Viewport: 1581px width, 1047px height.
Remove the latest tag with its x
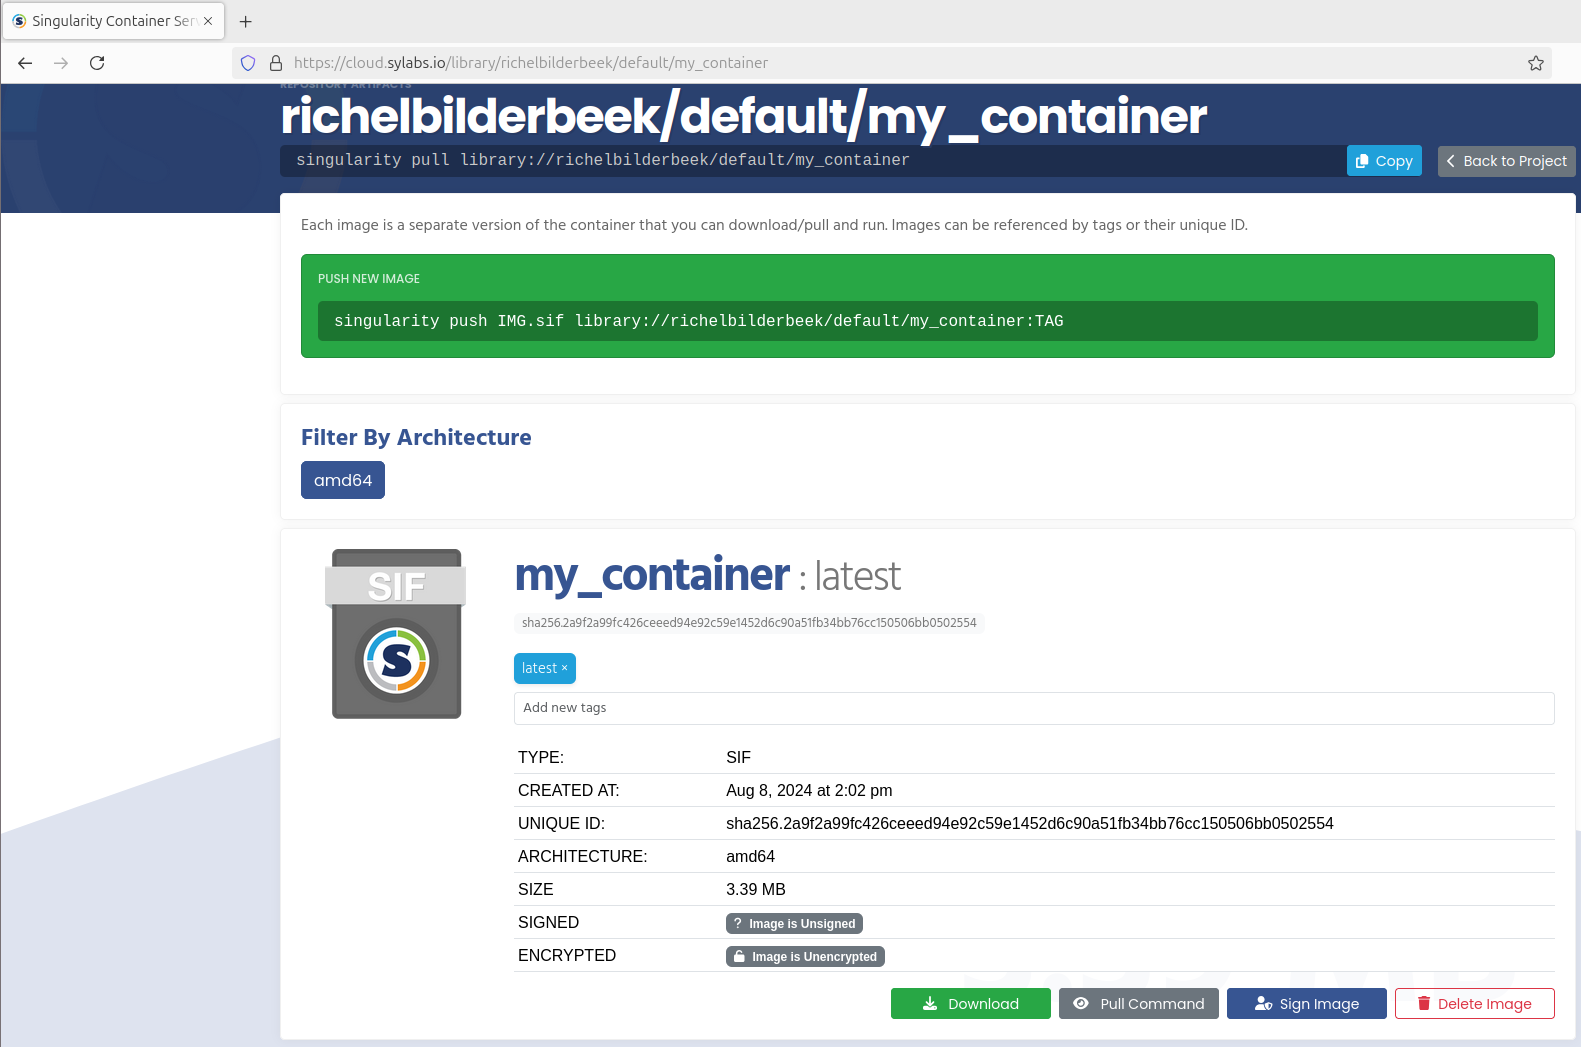click(565, 668)
